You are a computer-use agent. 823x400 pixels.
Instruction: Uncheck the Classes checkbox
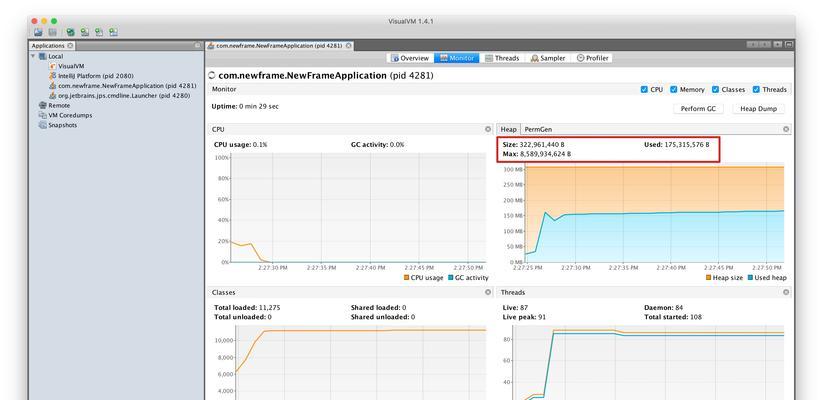[x=715, y=90]
